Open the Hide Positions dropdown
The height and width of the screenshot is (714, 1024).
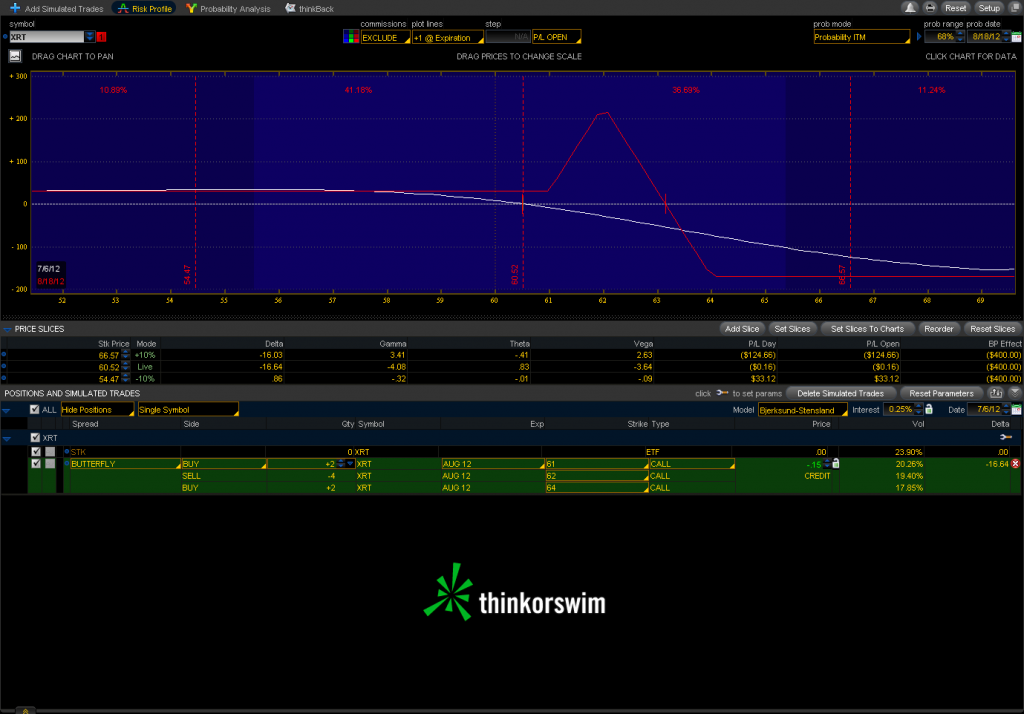[x=97, y=410]
